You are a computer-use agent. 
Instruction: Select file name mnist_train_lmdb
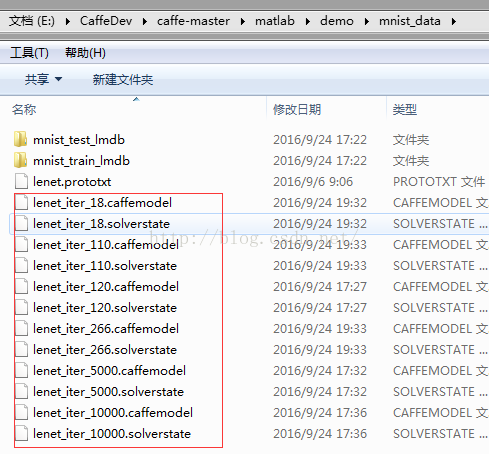[x=81, y=161]
